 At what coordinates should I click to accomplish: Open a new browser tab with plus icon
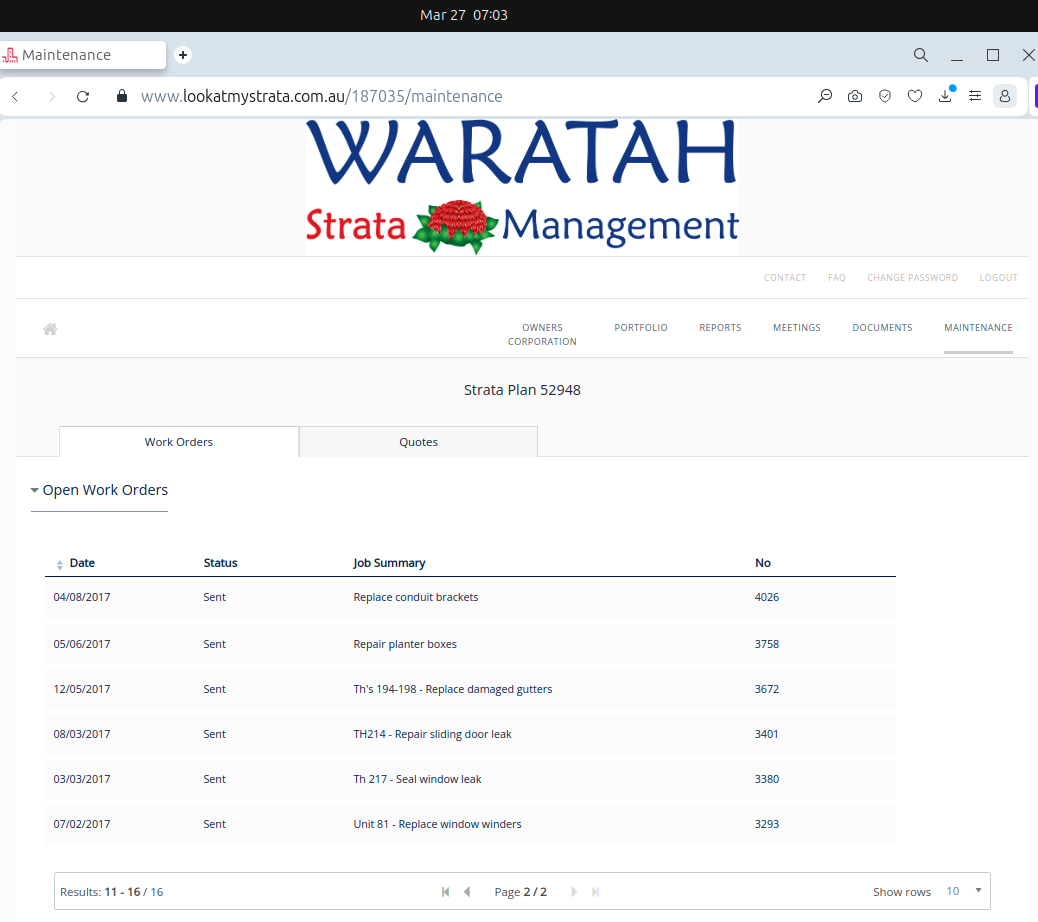183,55
